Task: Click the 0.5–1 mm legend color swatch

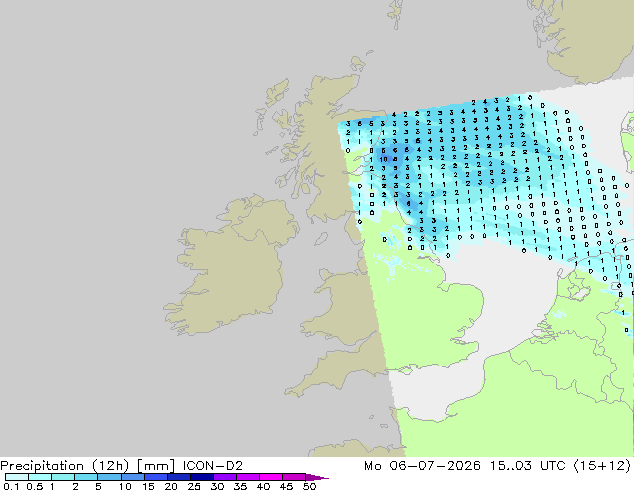Action: pos(40,477)
